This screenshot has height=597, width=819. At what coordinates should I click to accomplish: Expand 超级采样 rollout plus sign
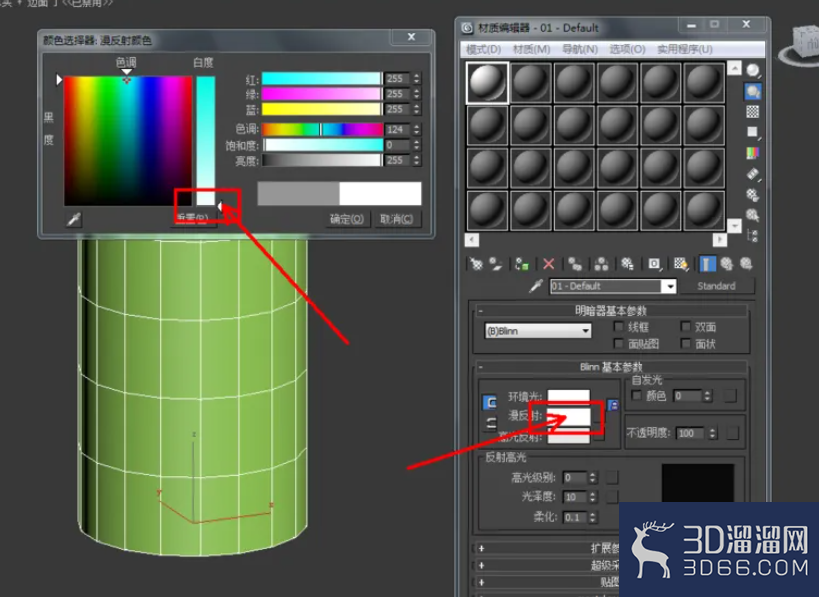point(481,565)
